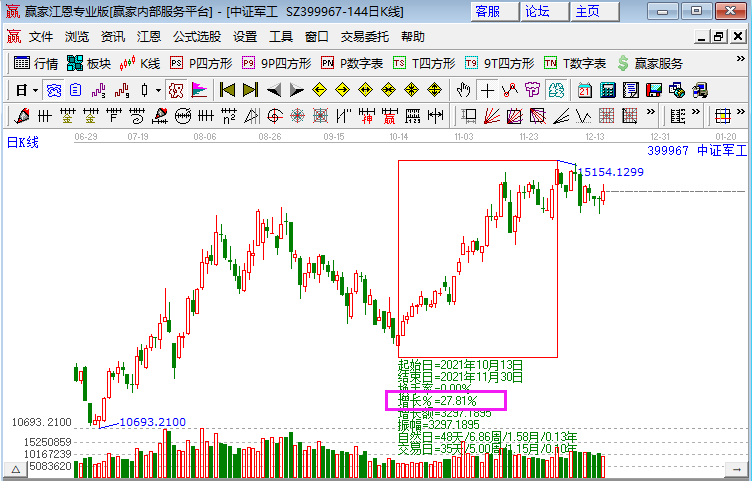Expand the 日 period dropdown arrow
The image size is (752, 481).
click(x=35, y=90)
